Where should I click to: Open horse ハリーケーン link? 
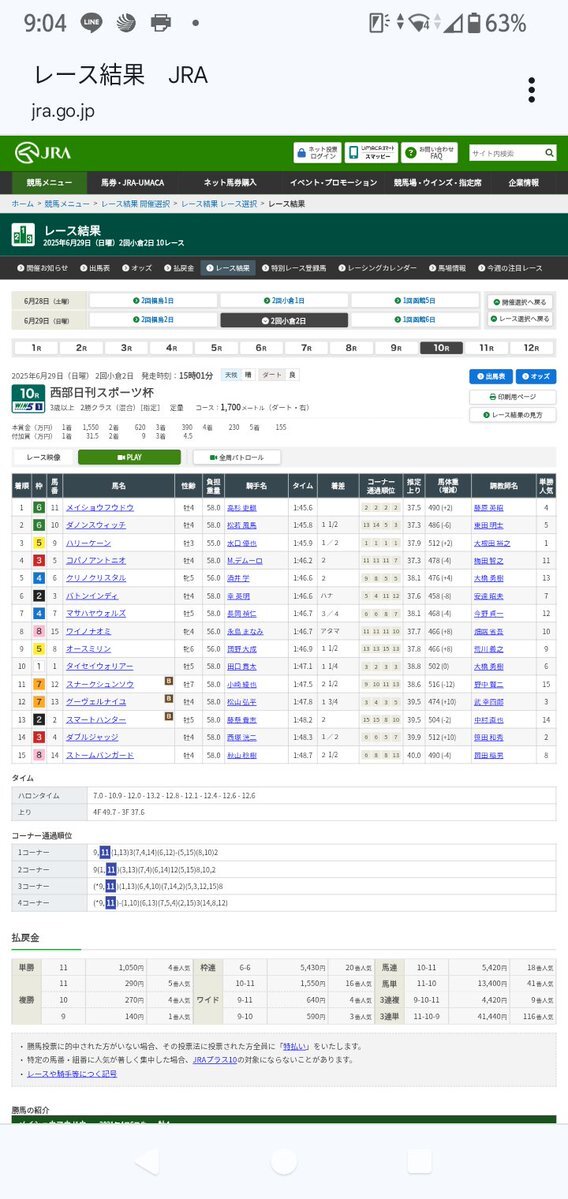[89, 543]
